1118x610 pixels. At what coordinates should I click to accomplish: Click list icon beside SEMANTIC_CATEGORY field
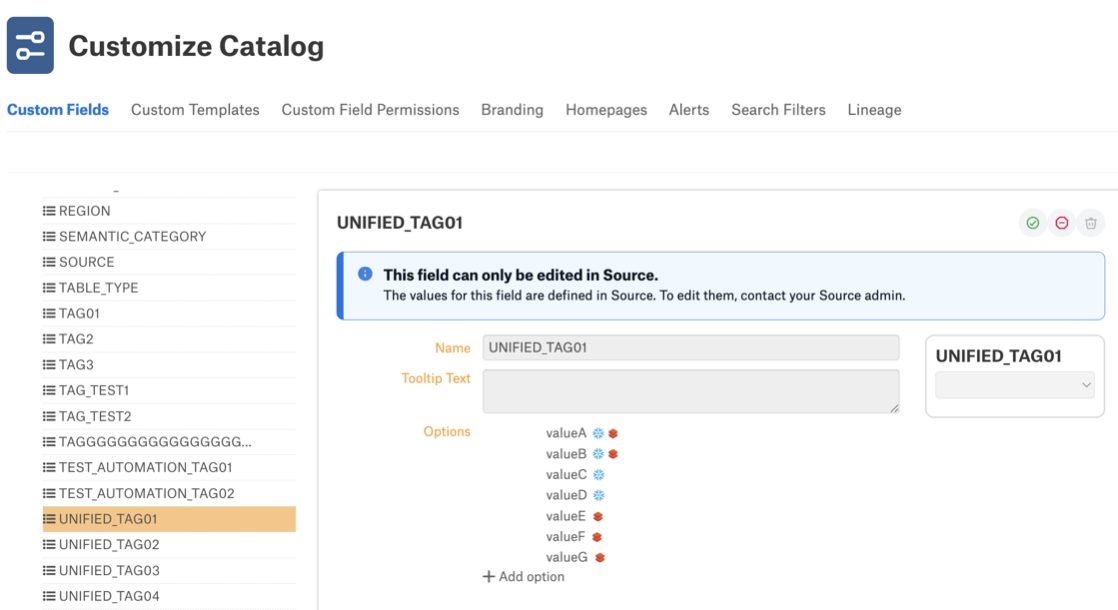[49, 237]
